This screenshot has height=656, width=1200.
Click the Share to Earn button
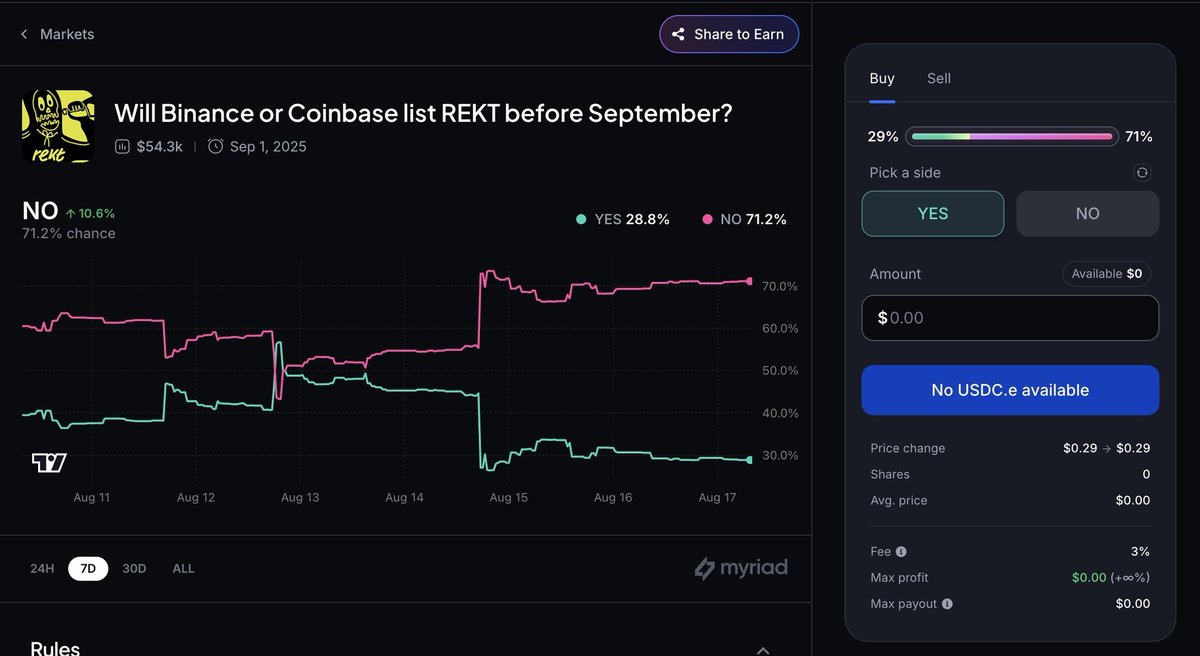point(729,34)
